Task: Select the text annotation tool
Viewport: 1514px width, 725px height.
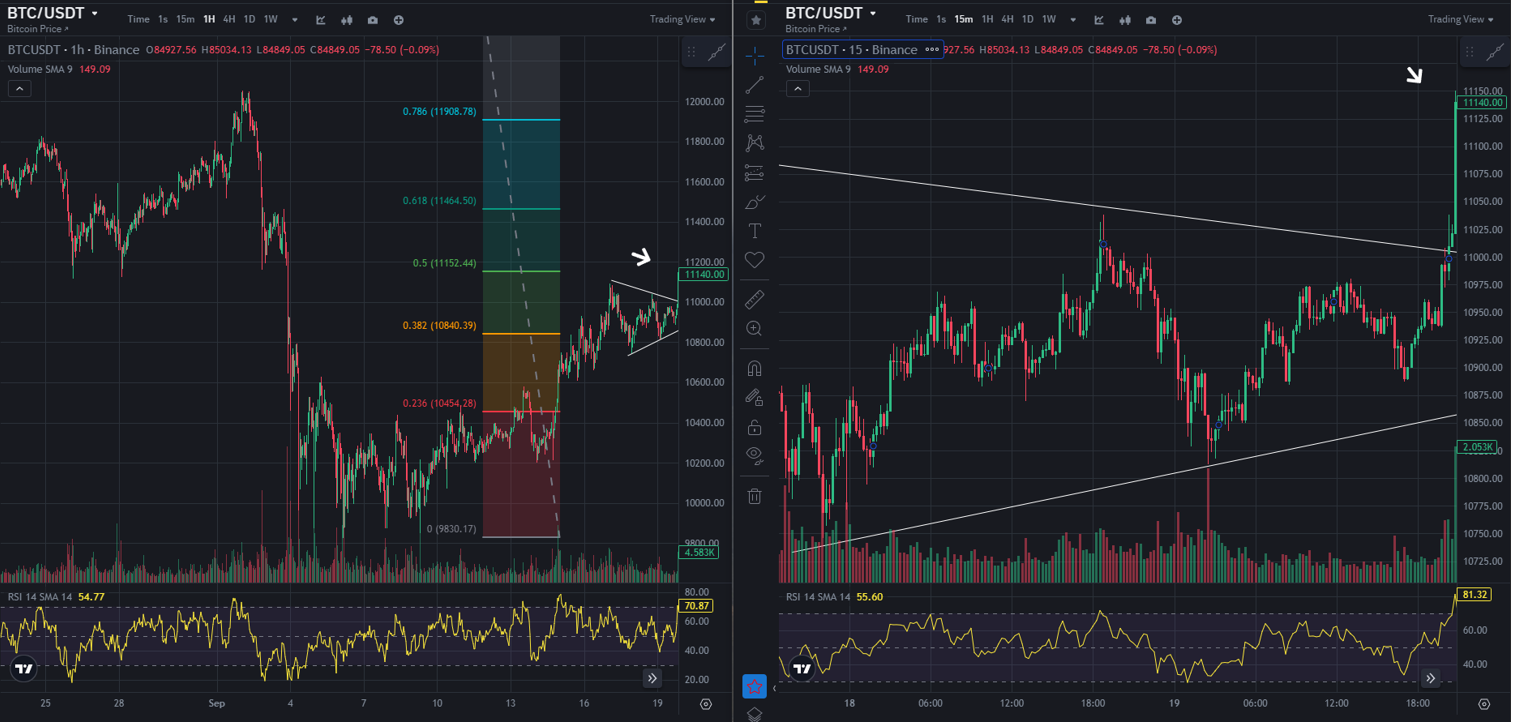Action: (x=755, y=230)
